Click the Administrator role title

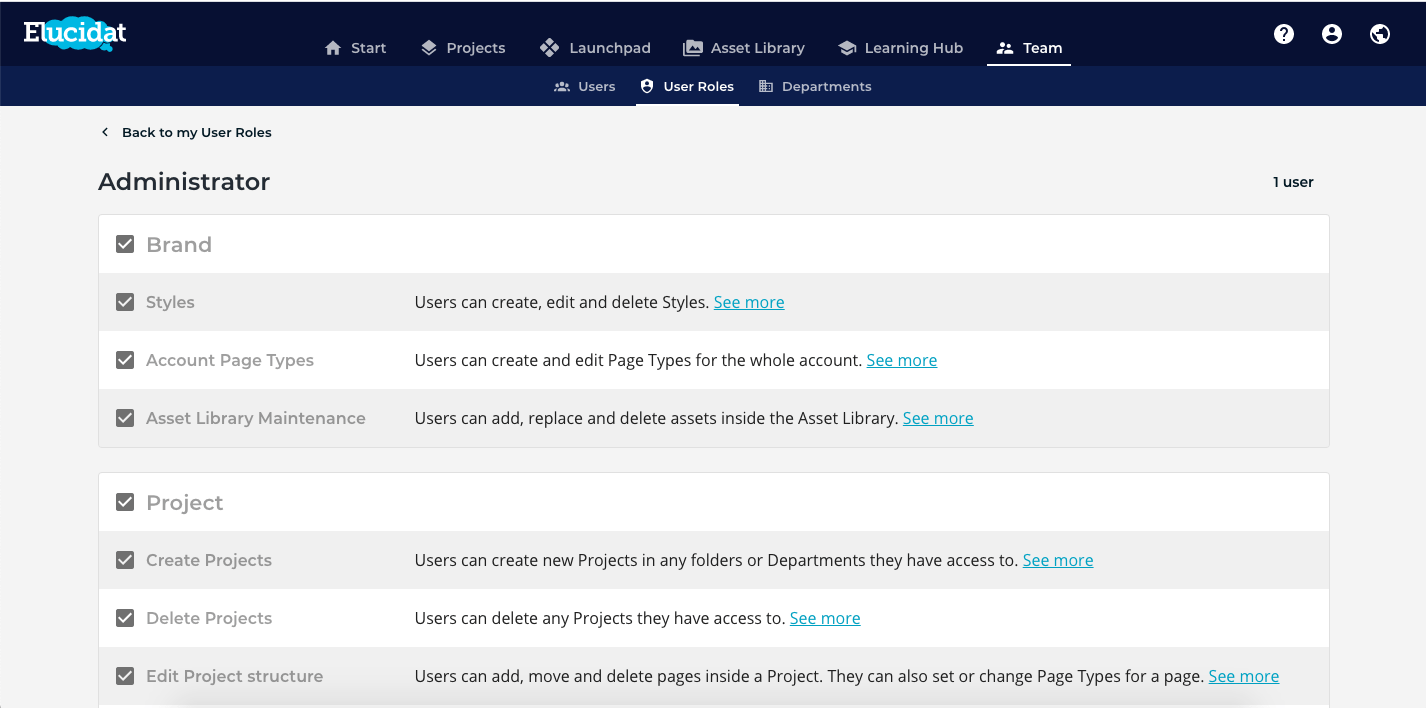pyautogui.click(x=184, y=182)
